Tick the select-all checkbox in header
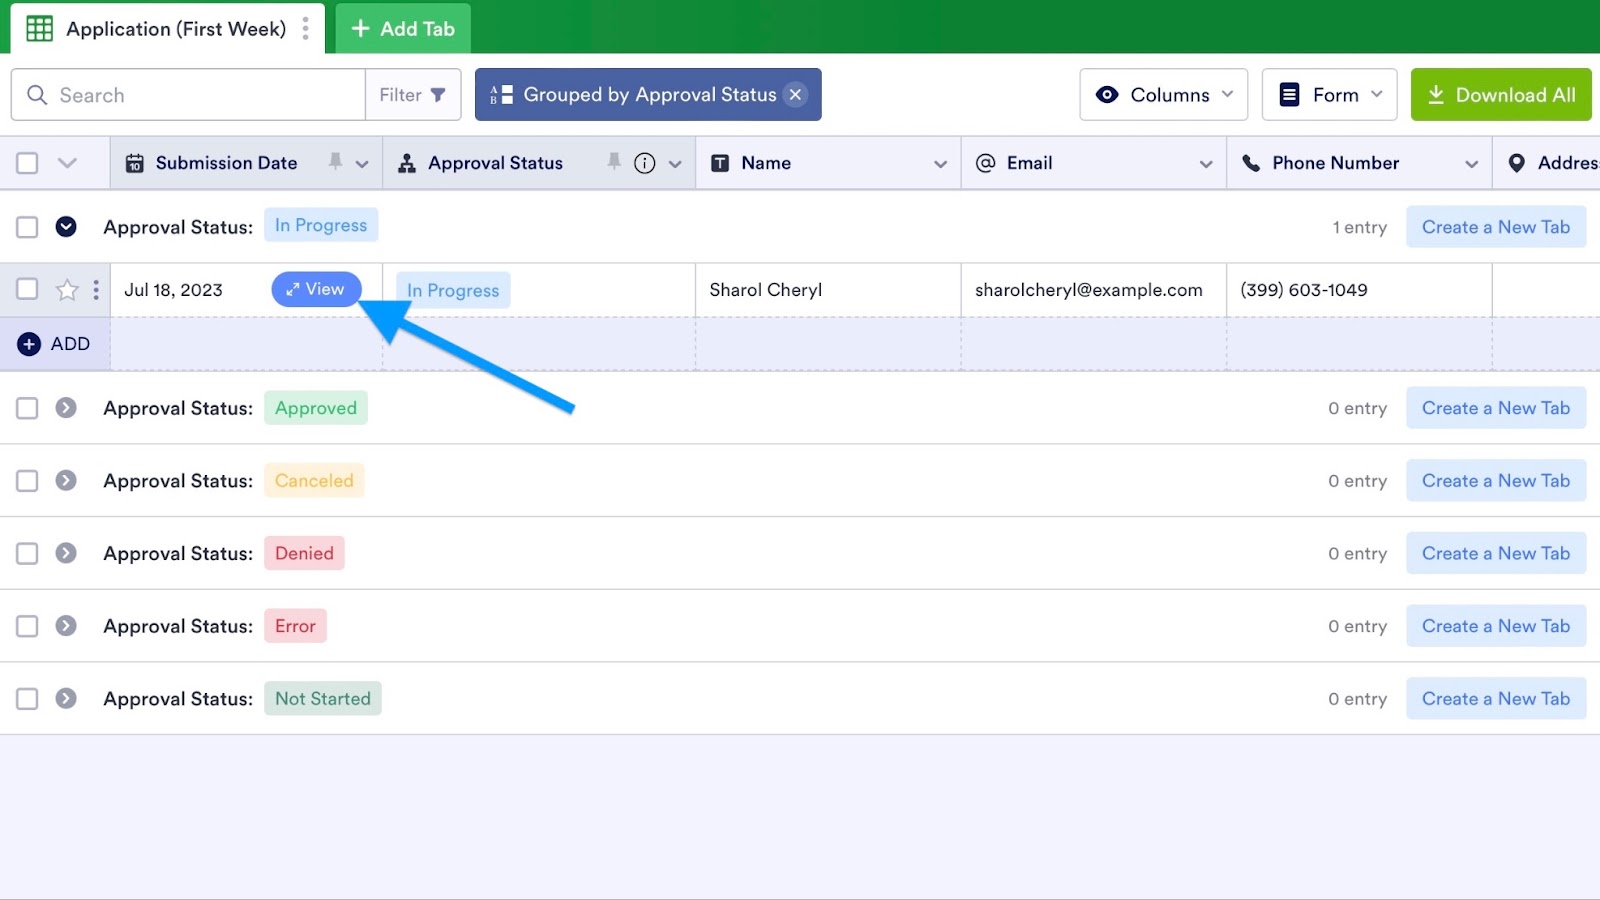Image resolution: width=1600 pixels, height=900 pixels. pos(27,163)
